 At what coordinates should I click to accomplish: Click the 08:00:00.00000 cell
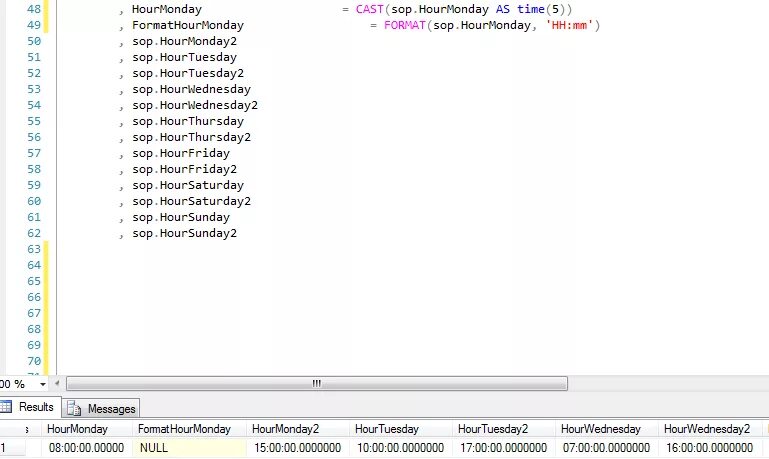tap(86, 448)
